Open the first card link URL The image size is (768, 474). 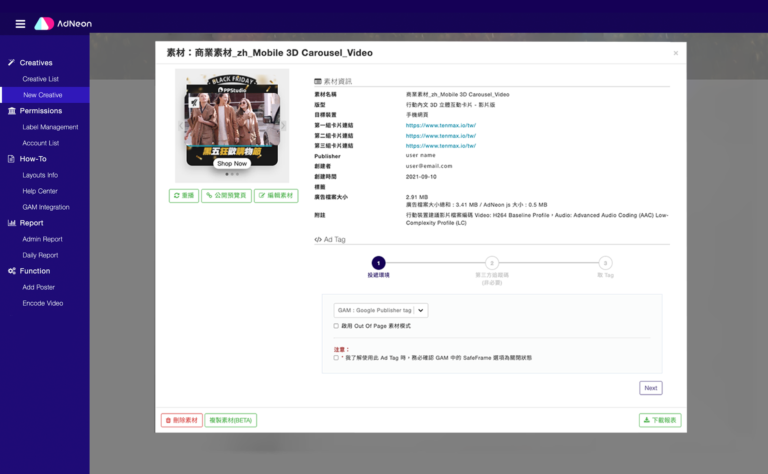pyautogui.click(x=441, y=125)
